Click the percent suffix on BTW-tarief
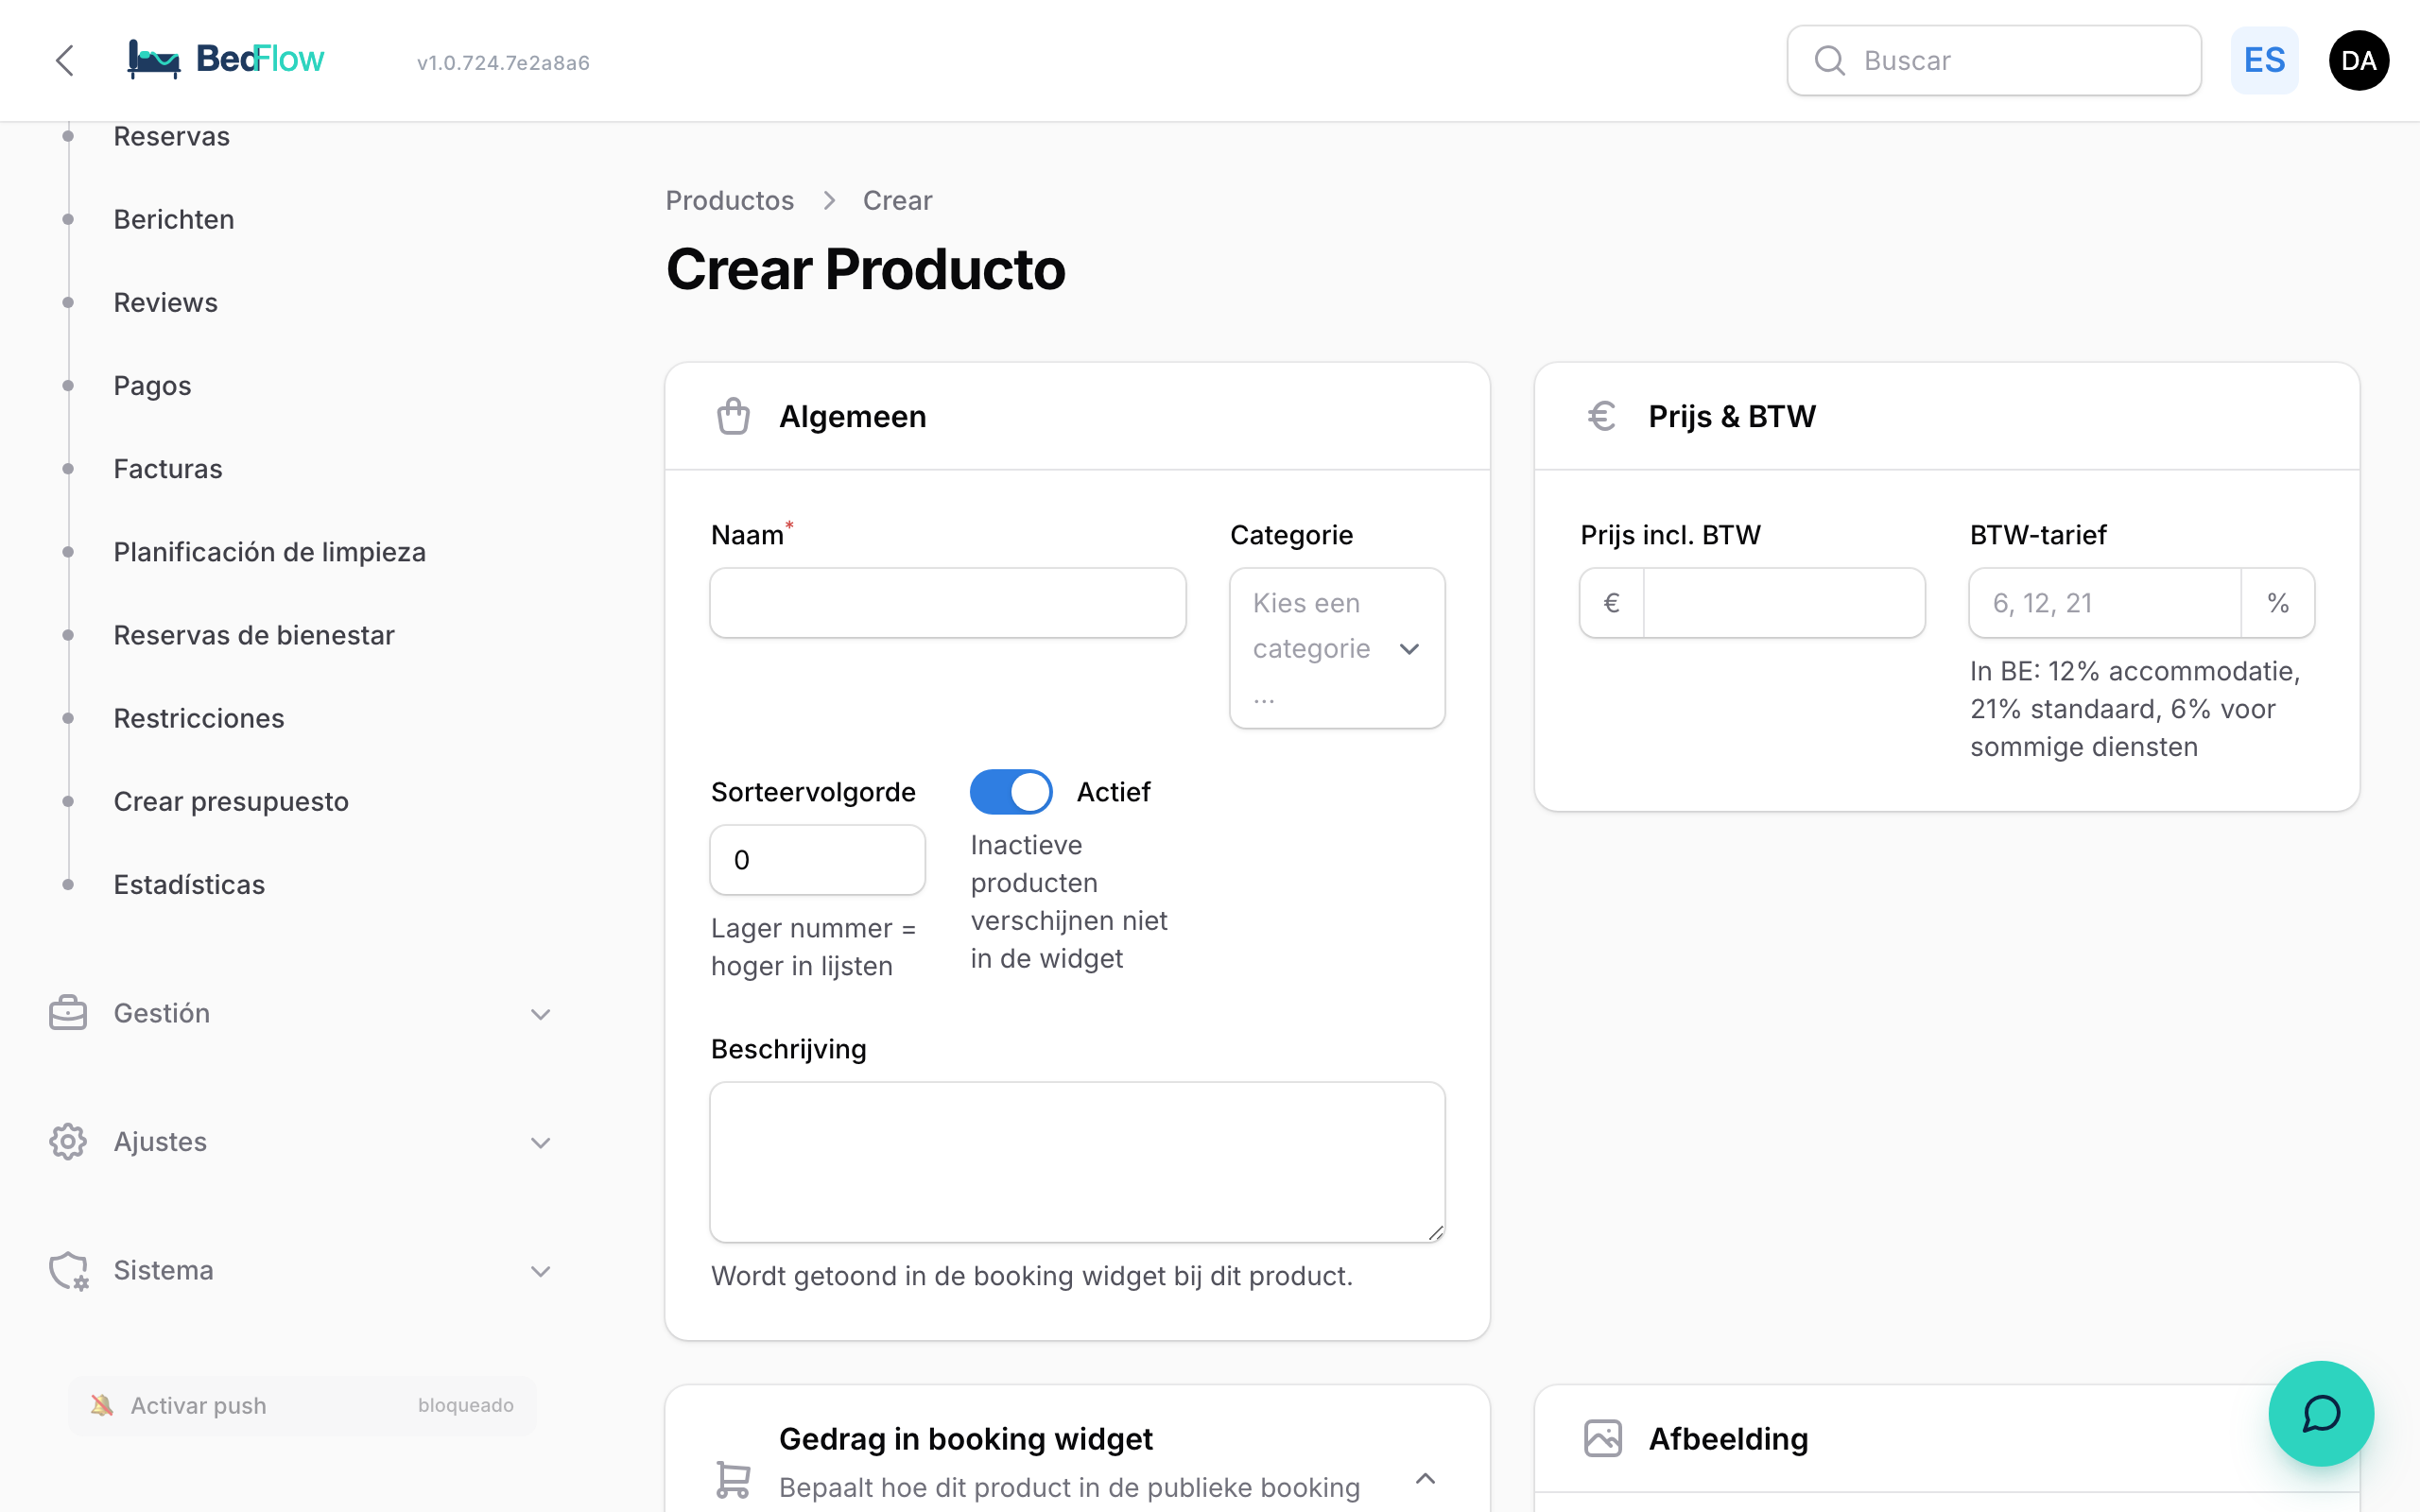2420x1512 pixels. point(2278,603)
